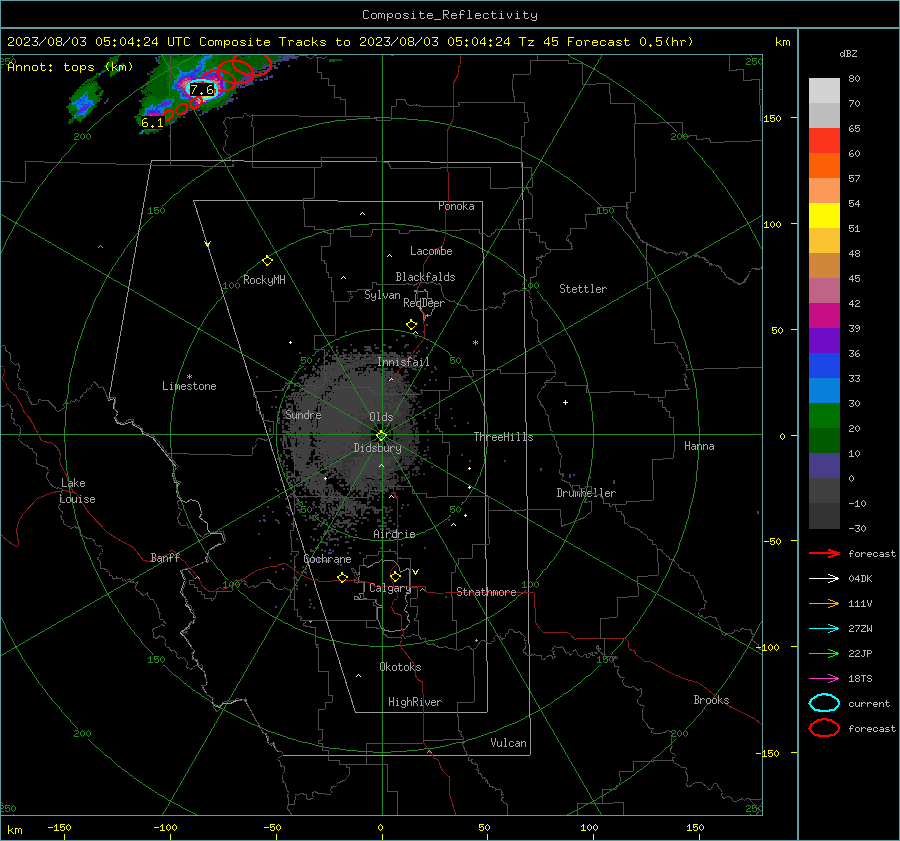
Task: Click the yellow diamond marker below Cochrane
Action: point(342,577)
